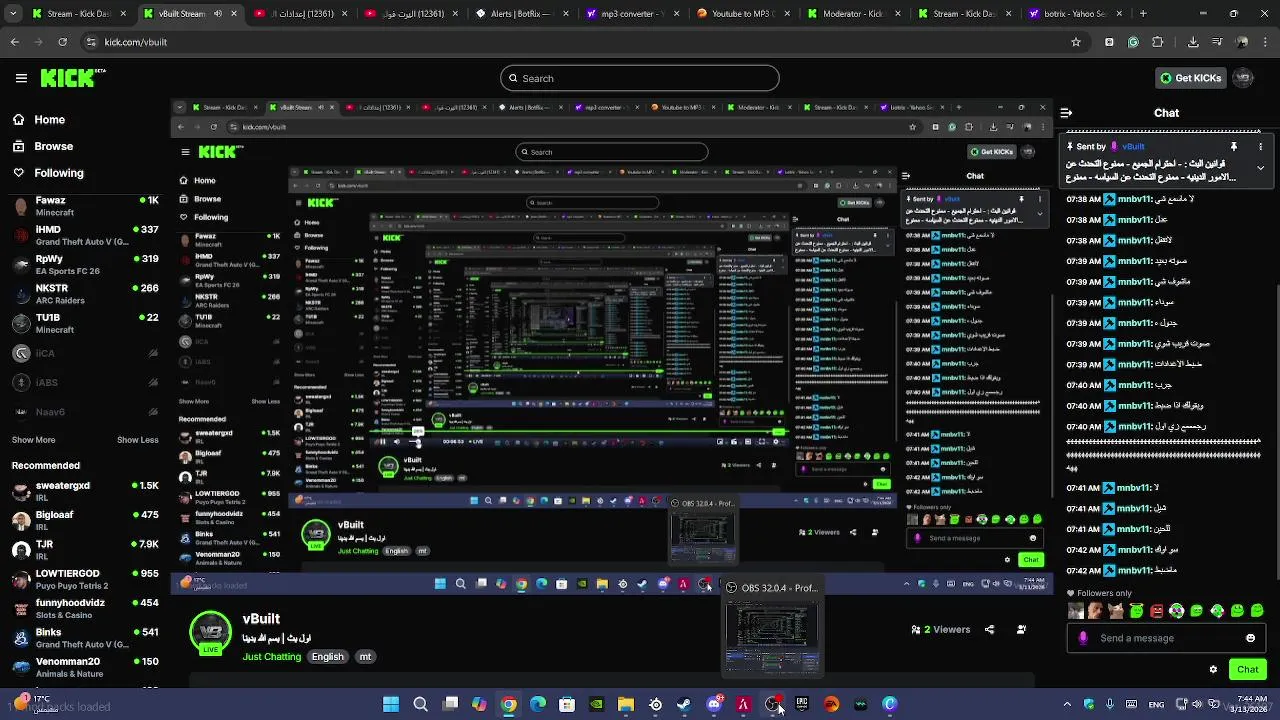Viewport: 1280px width, 720px height.
Task: Select the red angry emote
Action: tap(1157, 610)
